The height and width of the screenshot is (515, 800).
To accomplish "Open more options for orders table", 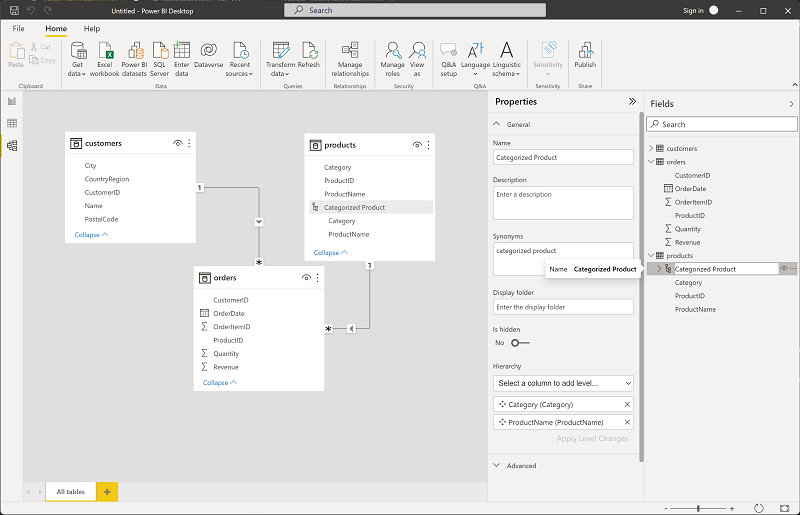I will click(x=317, y=278).
